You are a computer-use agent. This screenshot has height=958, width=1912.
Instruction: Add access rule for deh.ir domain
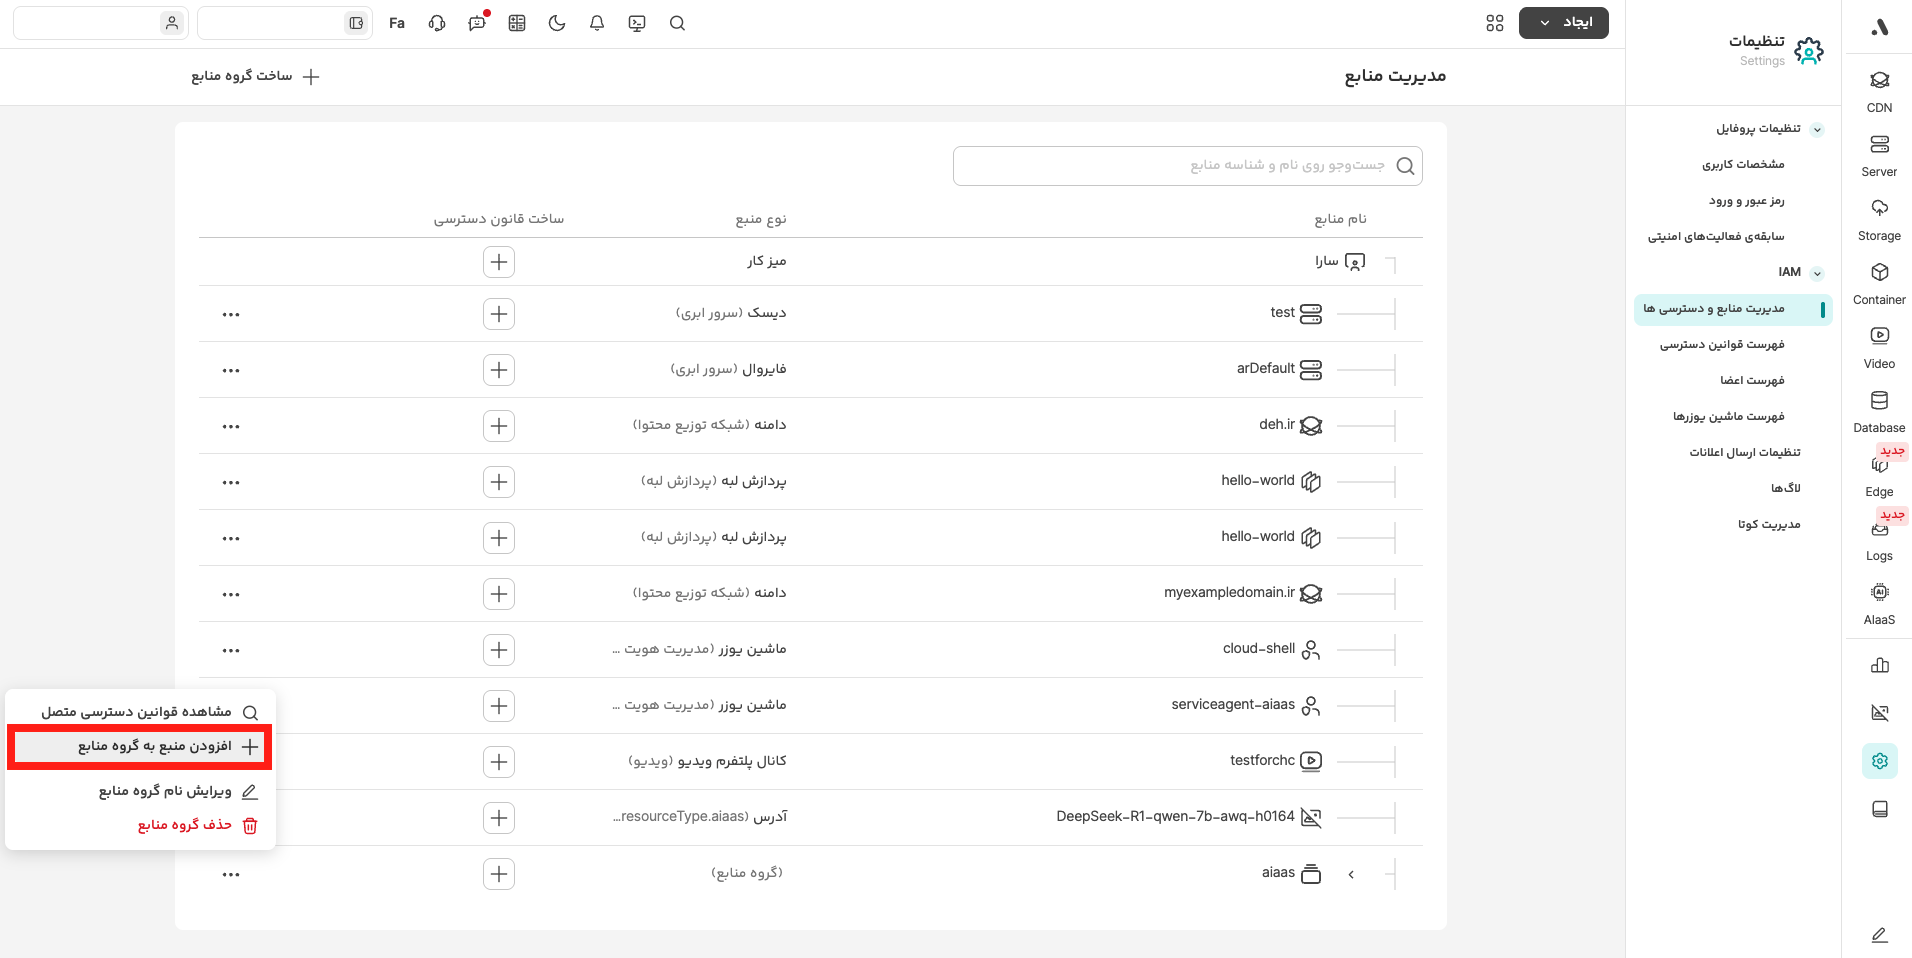click(499, 426)
